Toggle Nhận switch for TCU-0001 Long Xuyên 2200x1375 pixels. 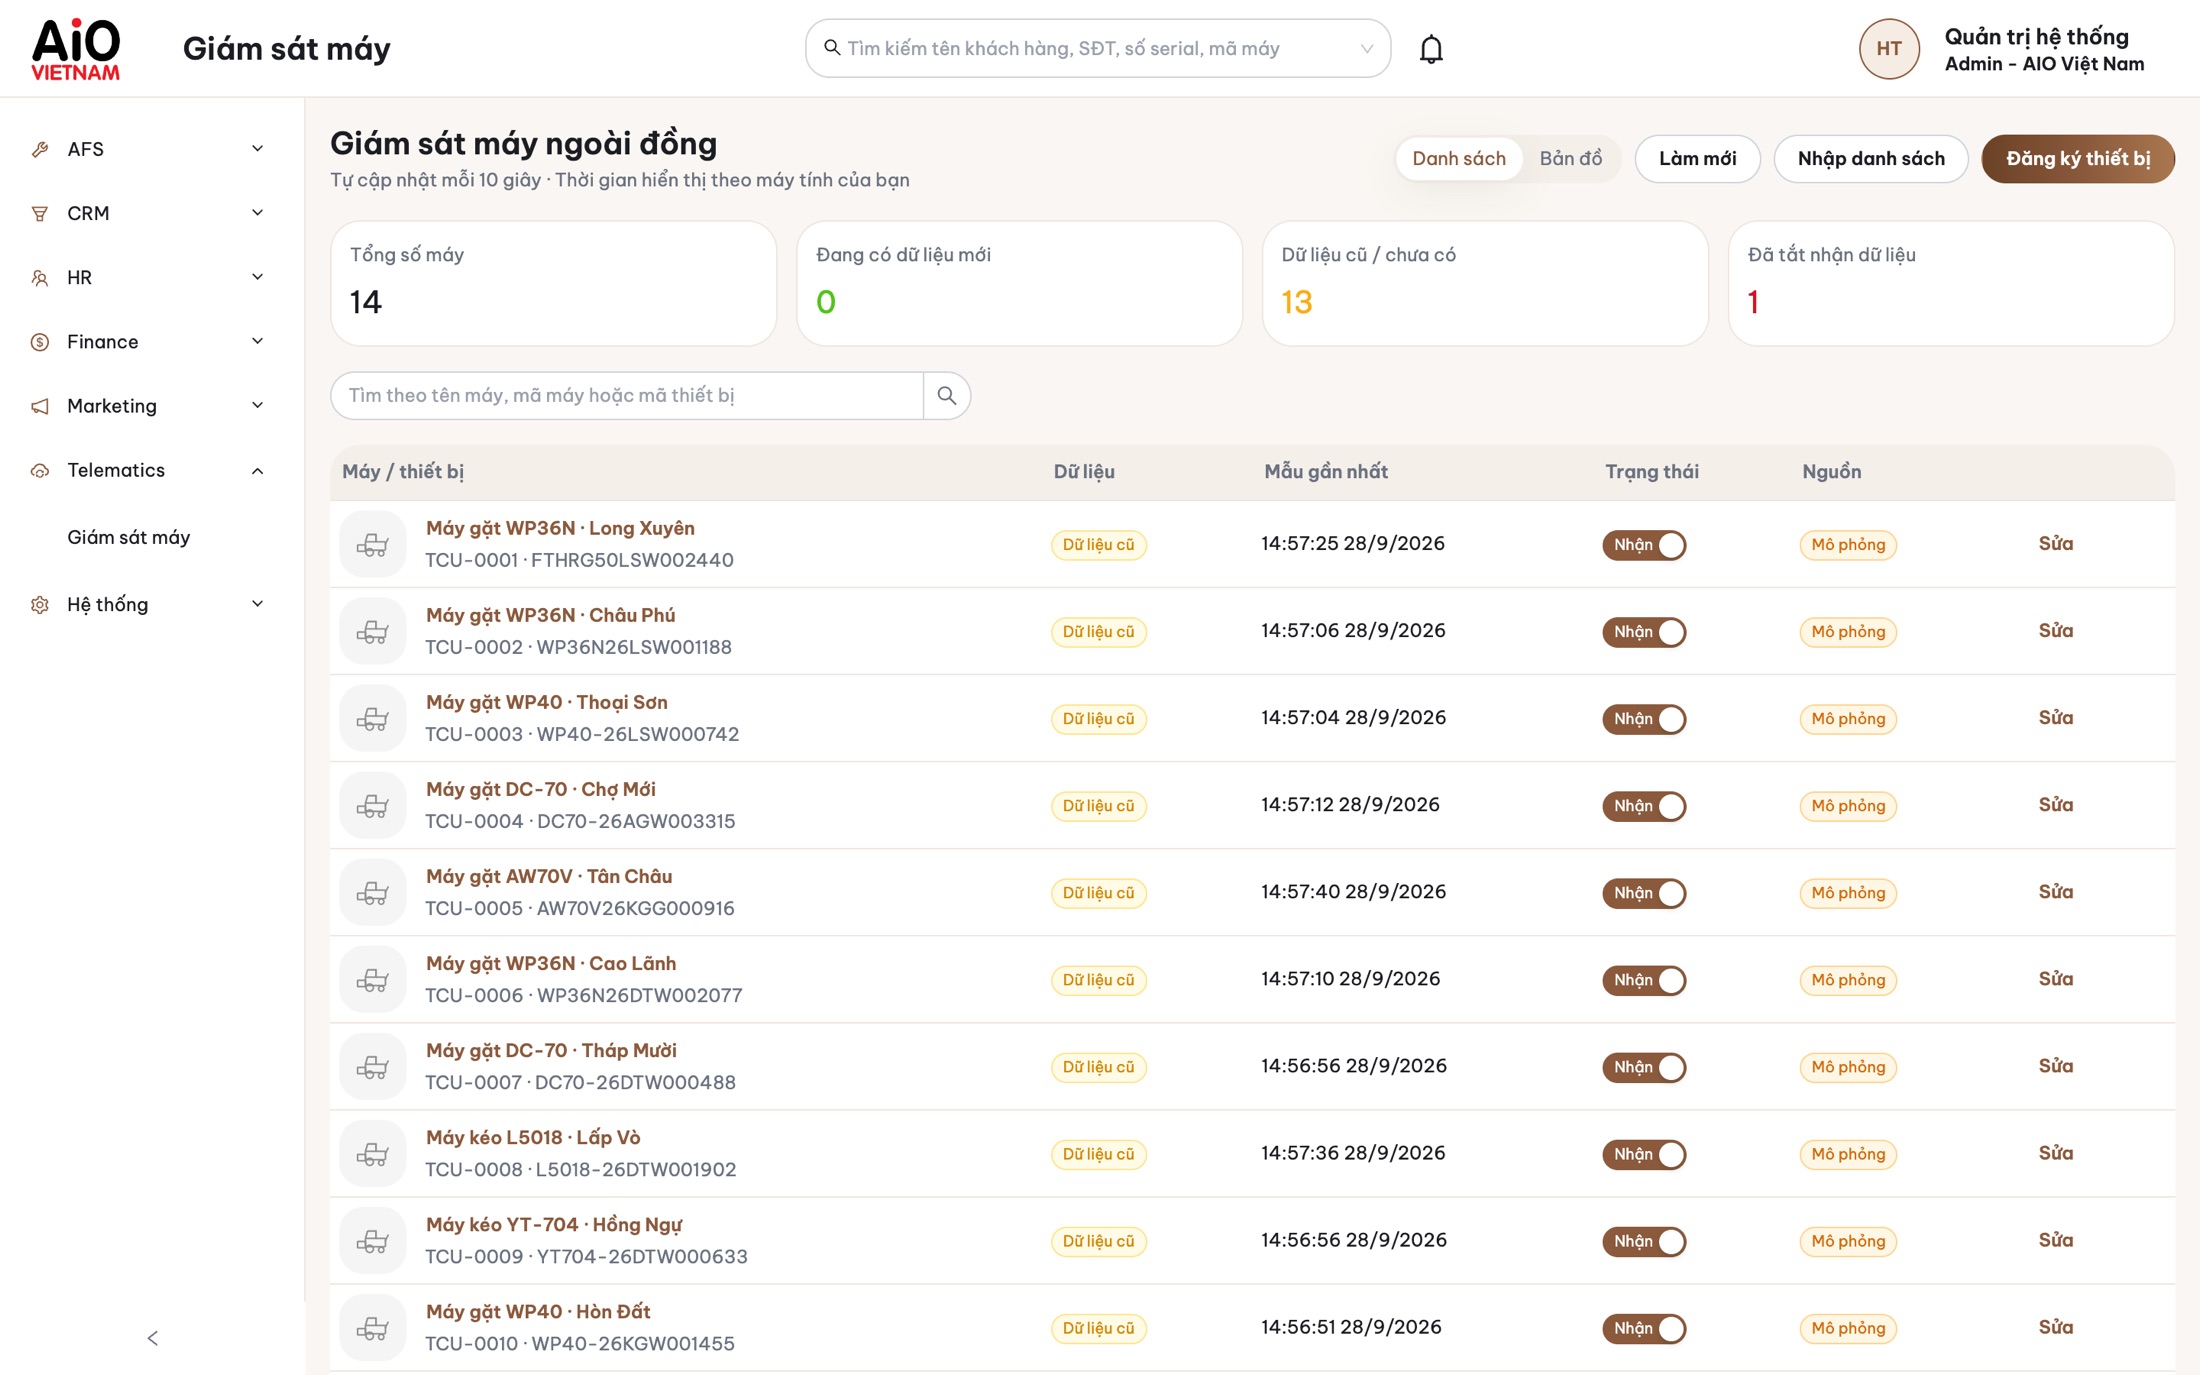tap(1644, 545)
